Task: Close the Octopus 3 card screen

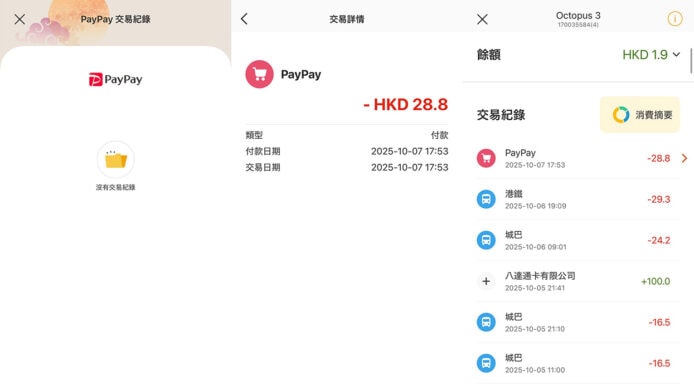Action: (x=482, y=19)
